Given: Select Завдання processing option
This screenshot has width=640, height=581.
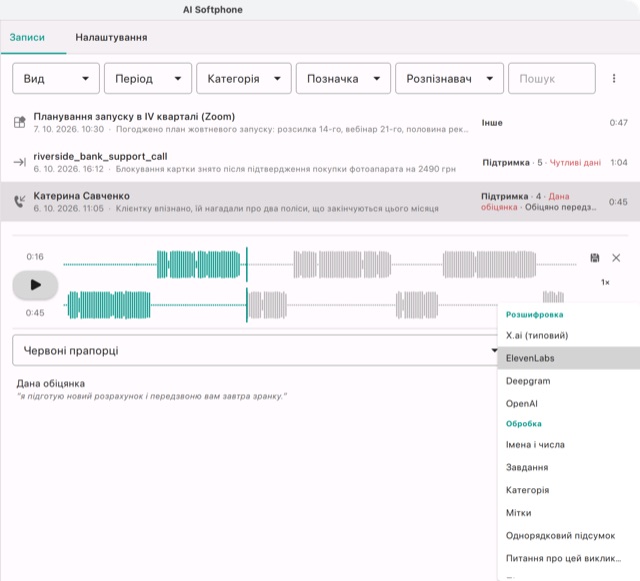Looking at the screenshot, I should click(x=569, y=467).
